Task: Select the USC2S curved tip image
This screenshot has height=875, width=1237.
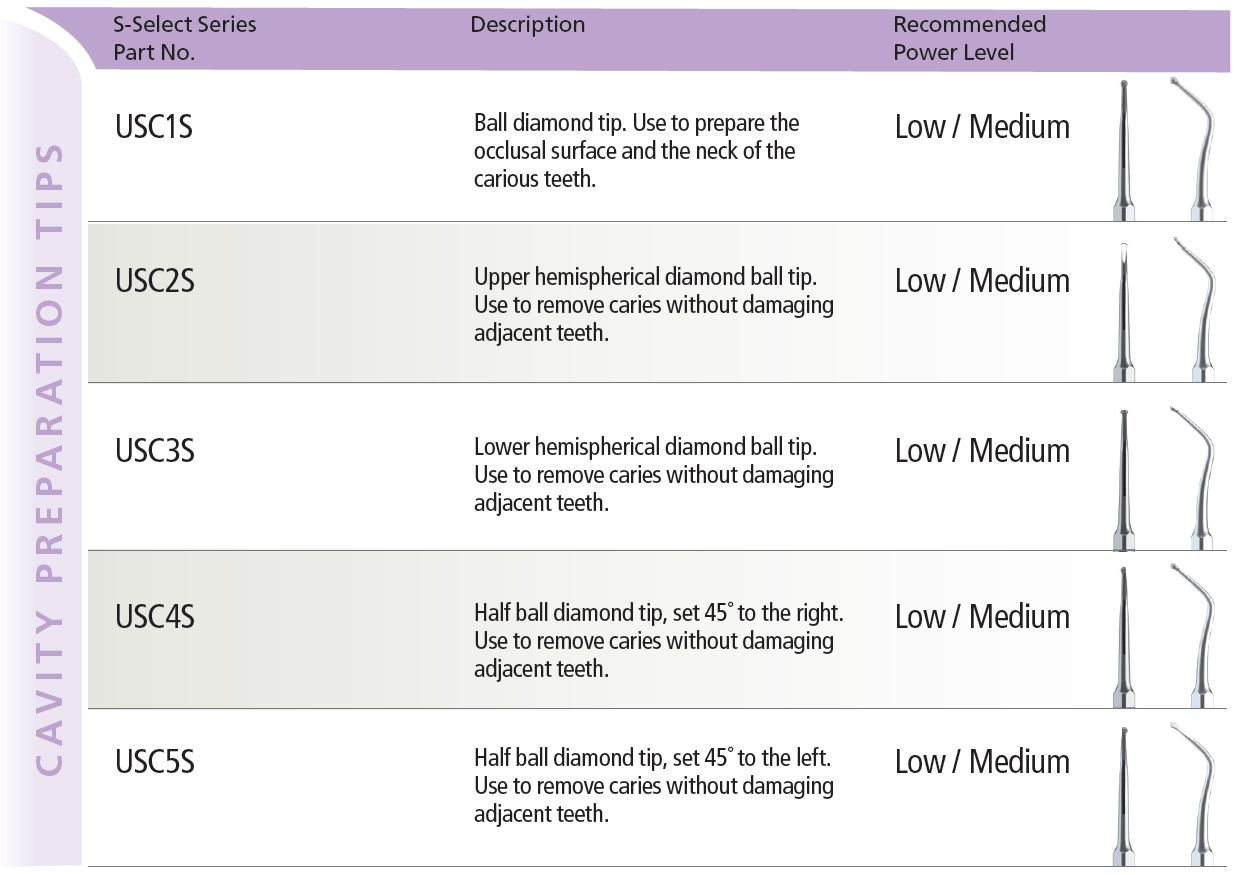Action: [1197, 309]
